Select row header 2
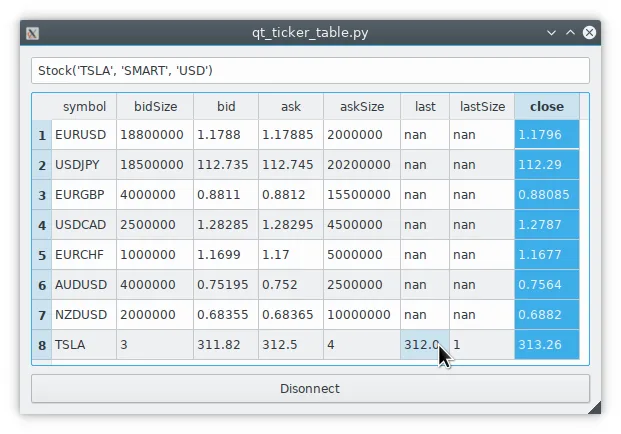 point(42,165)
